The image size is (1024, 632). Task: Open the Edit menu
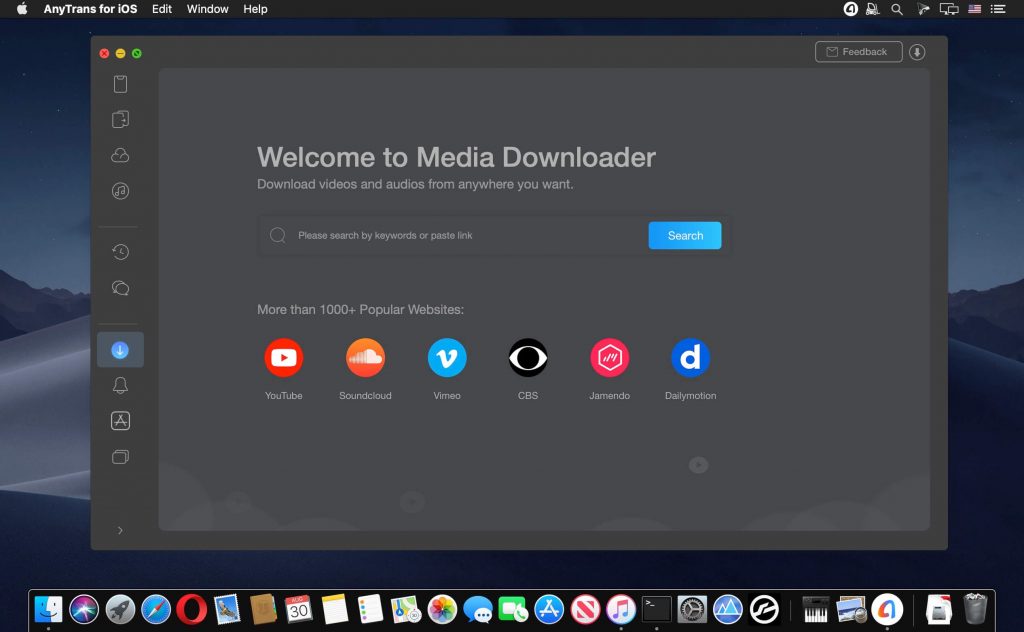tap(161, 9)
